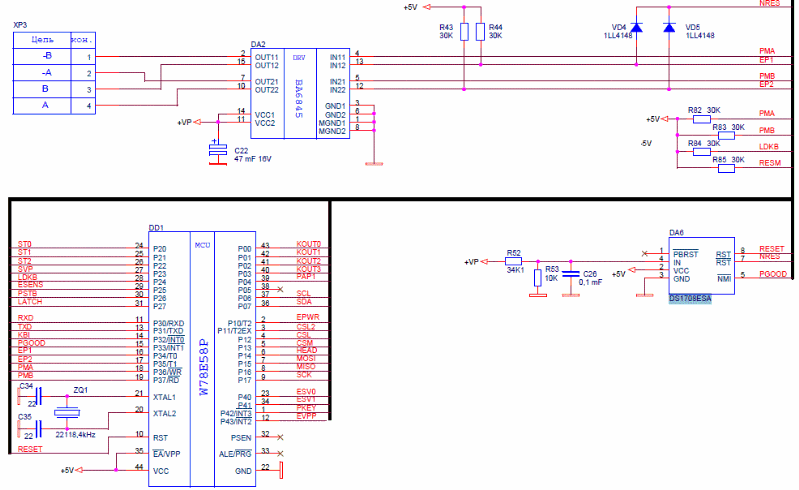Select the XP3 connector table header
The image size is (799, 490).
coord(54,39)
